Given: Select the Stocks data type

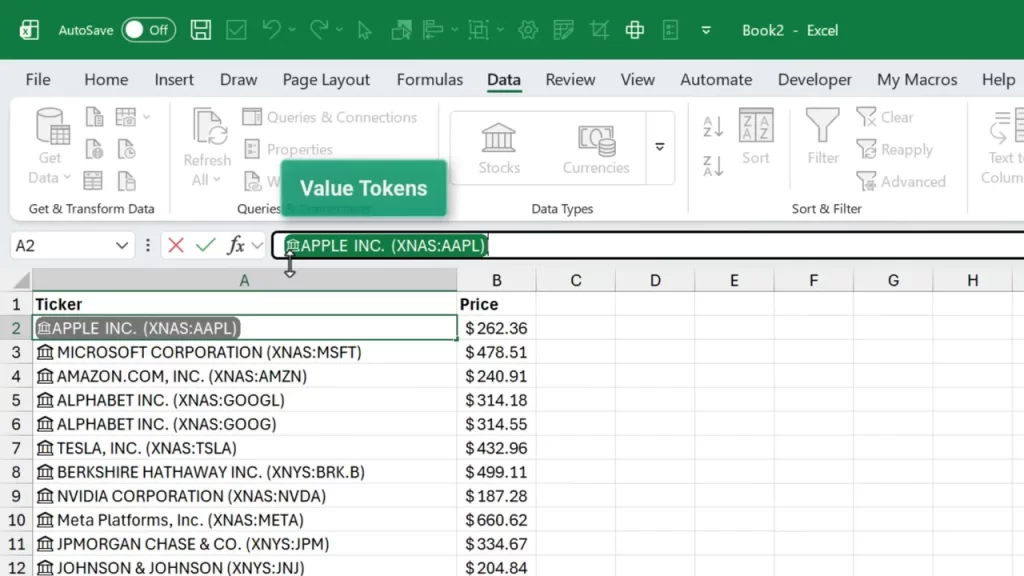Looking at the screenshot, I should tap(498, 145).
